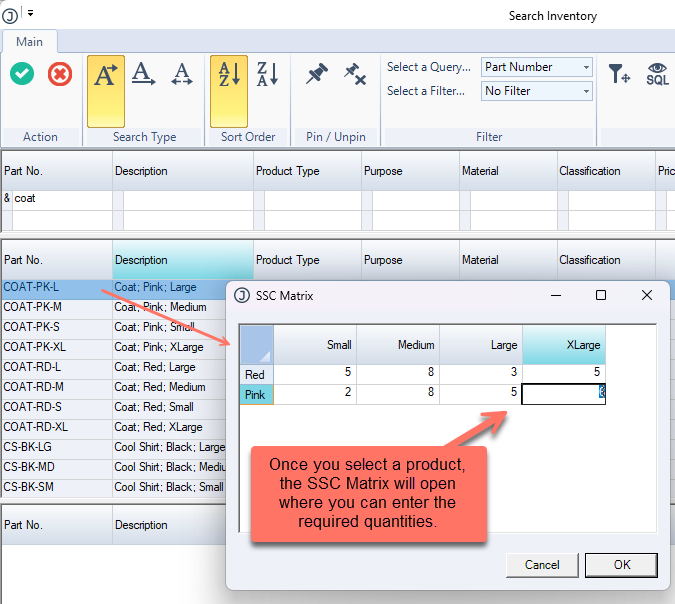This screenshot has height=604, width=675.
Task: Click the results grid Part No. column header
Action: click(x=57, y=260)
